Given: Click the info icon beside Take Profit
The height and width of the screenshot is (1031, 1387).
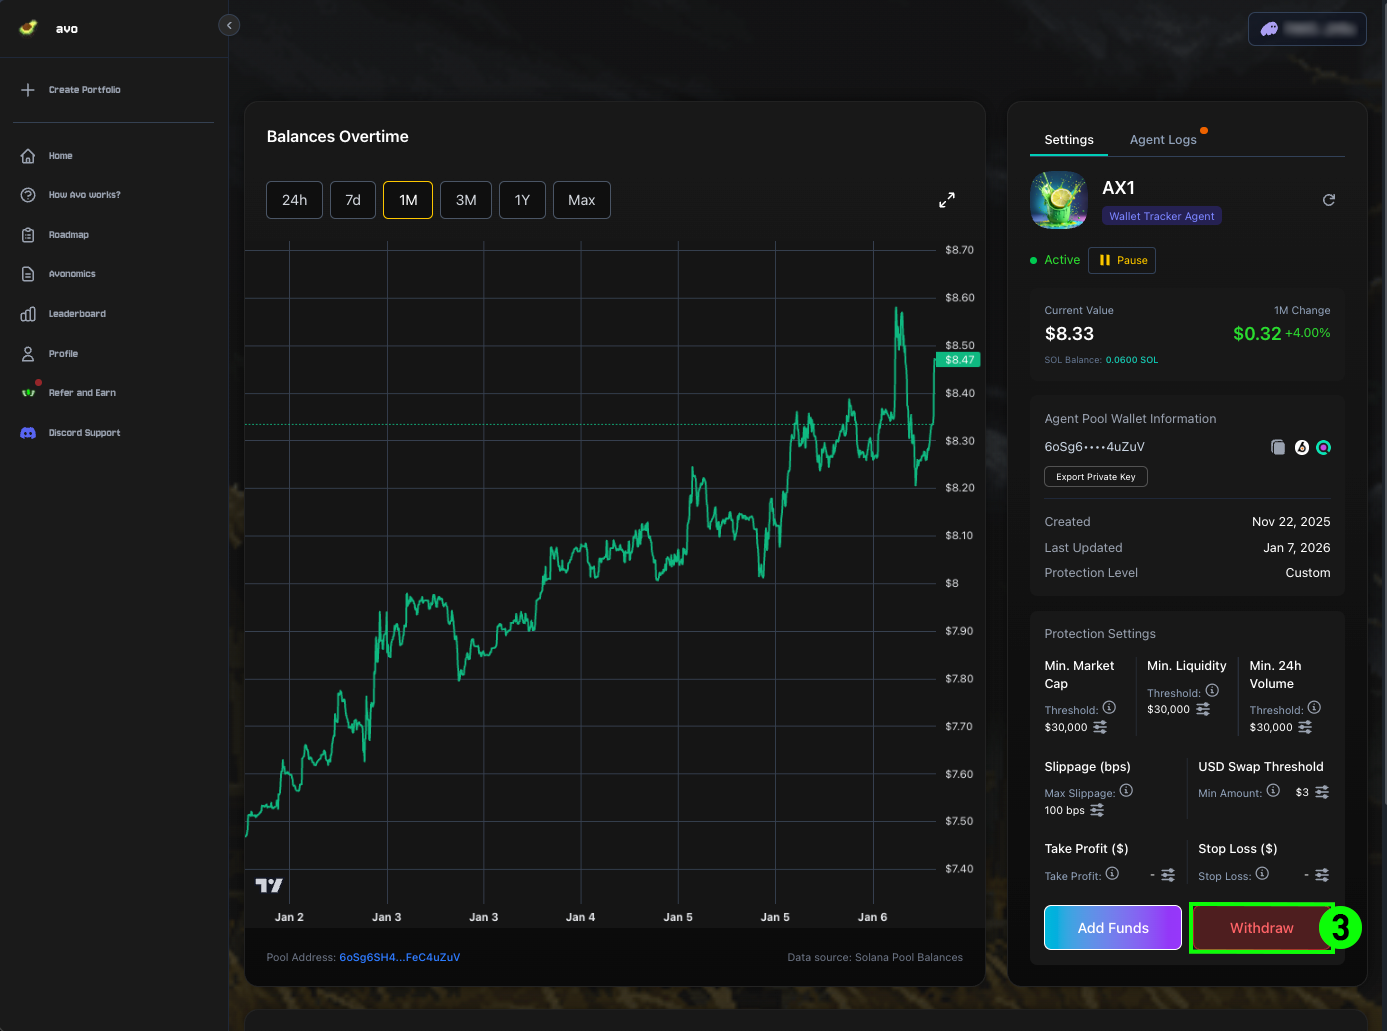Looking at the screenshot, I should (1112, 874).
